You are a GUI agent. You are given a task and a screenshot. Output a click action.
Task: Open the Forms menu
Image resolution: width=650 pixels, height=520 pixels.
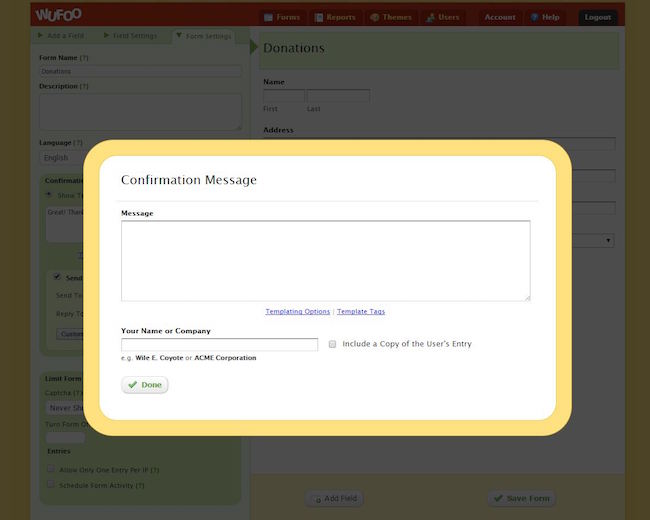(x=282, y=17)
